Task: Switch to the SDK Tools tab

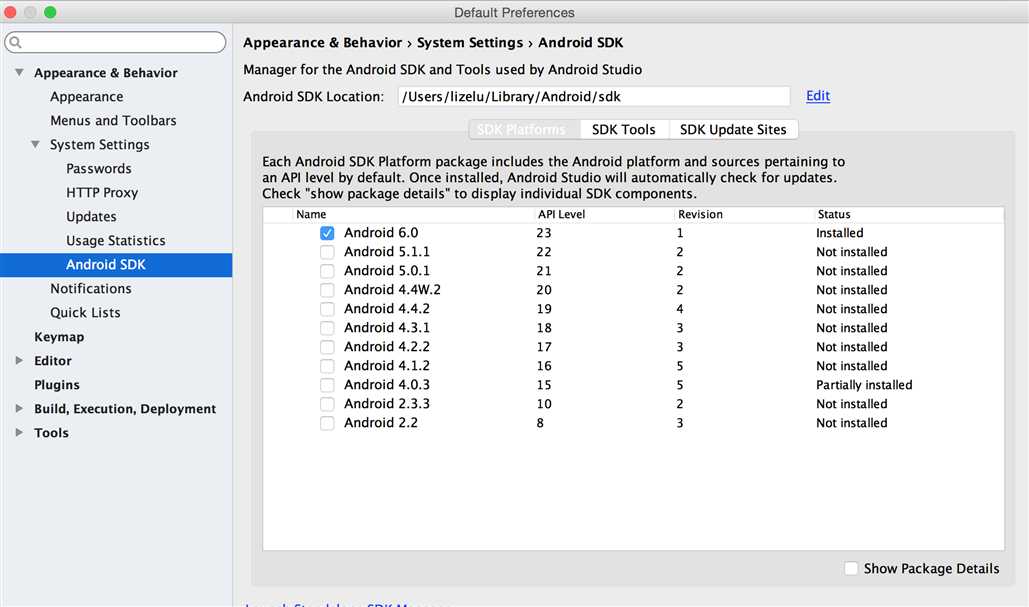Action: click(x=623, y=130)
